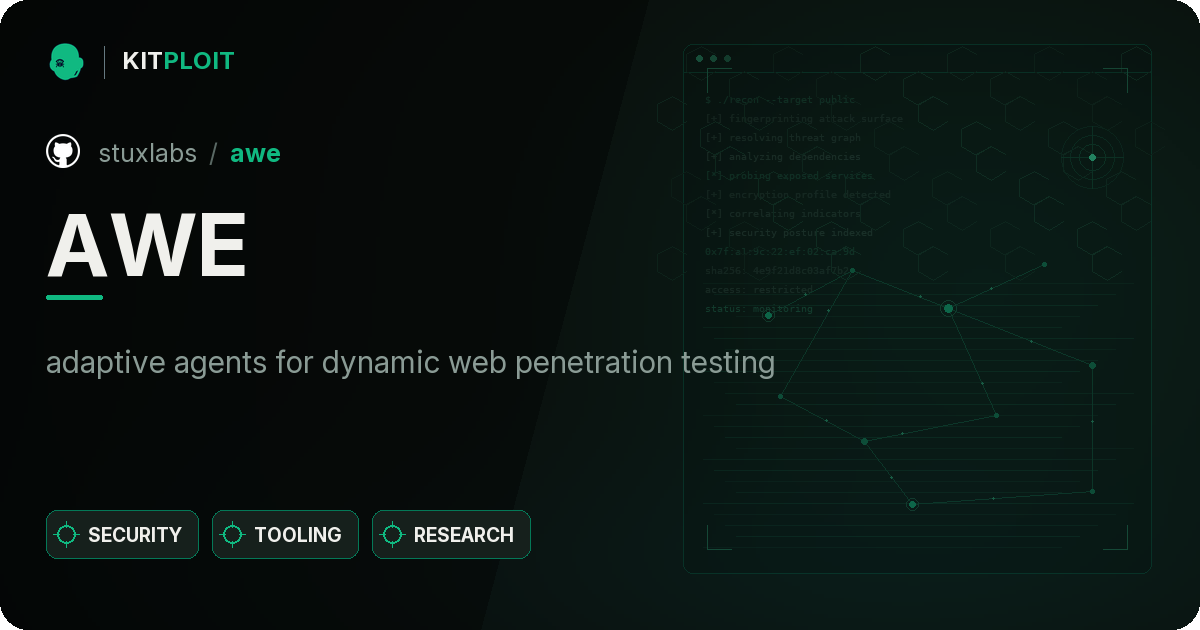Viewport: 1200px width, 630px height.
Task: Click the '--target public' command line
Action: click(781, 100)
